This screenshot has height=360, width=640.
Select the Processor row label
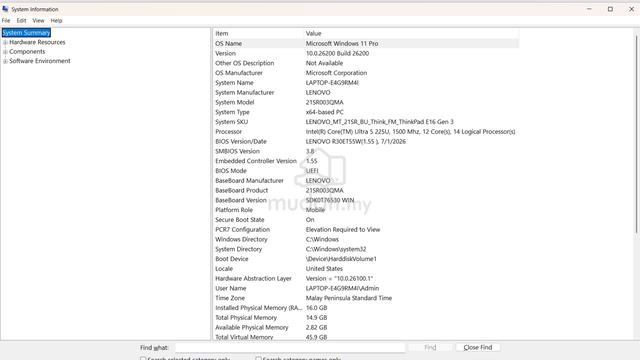pyautogui.click(x=229, y=131)
